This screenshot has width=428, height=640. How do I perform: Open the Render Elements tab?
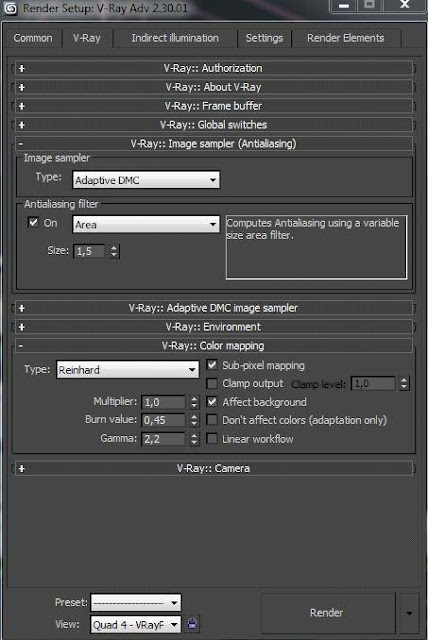click(x=346, y=38)
